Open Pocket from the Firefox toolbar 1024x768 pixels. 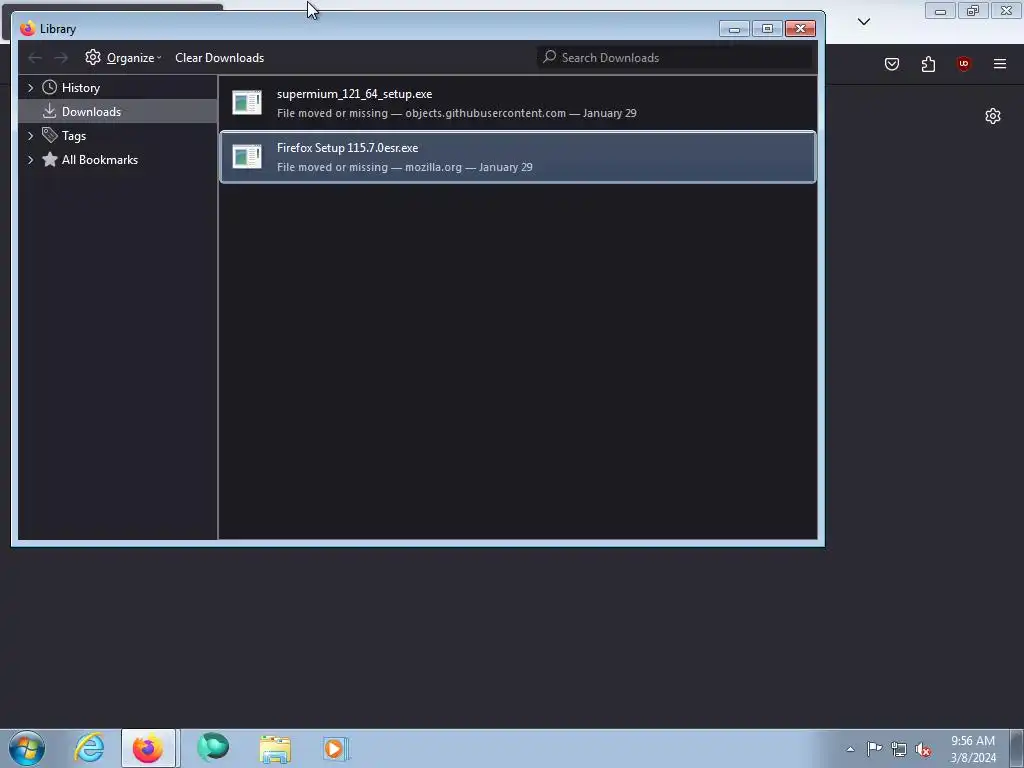[x=891, y=64]
